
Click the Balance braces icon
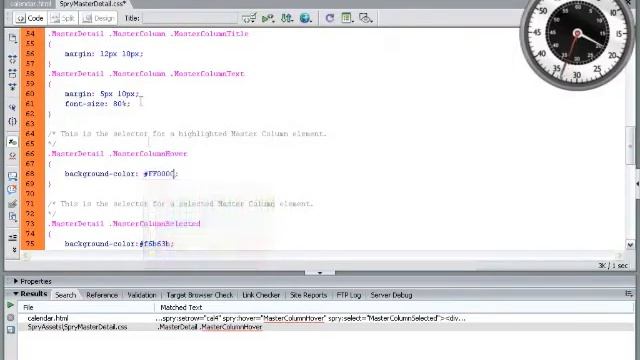point(12,121)
